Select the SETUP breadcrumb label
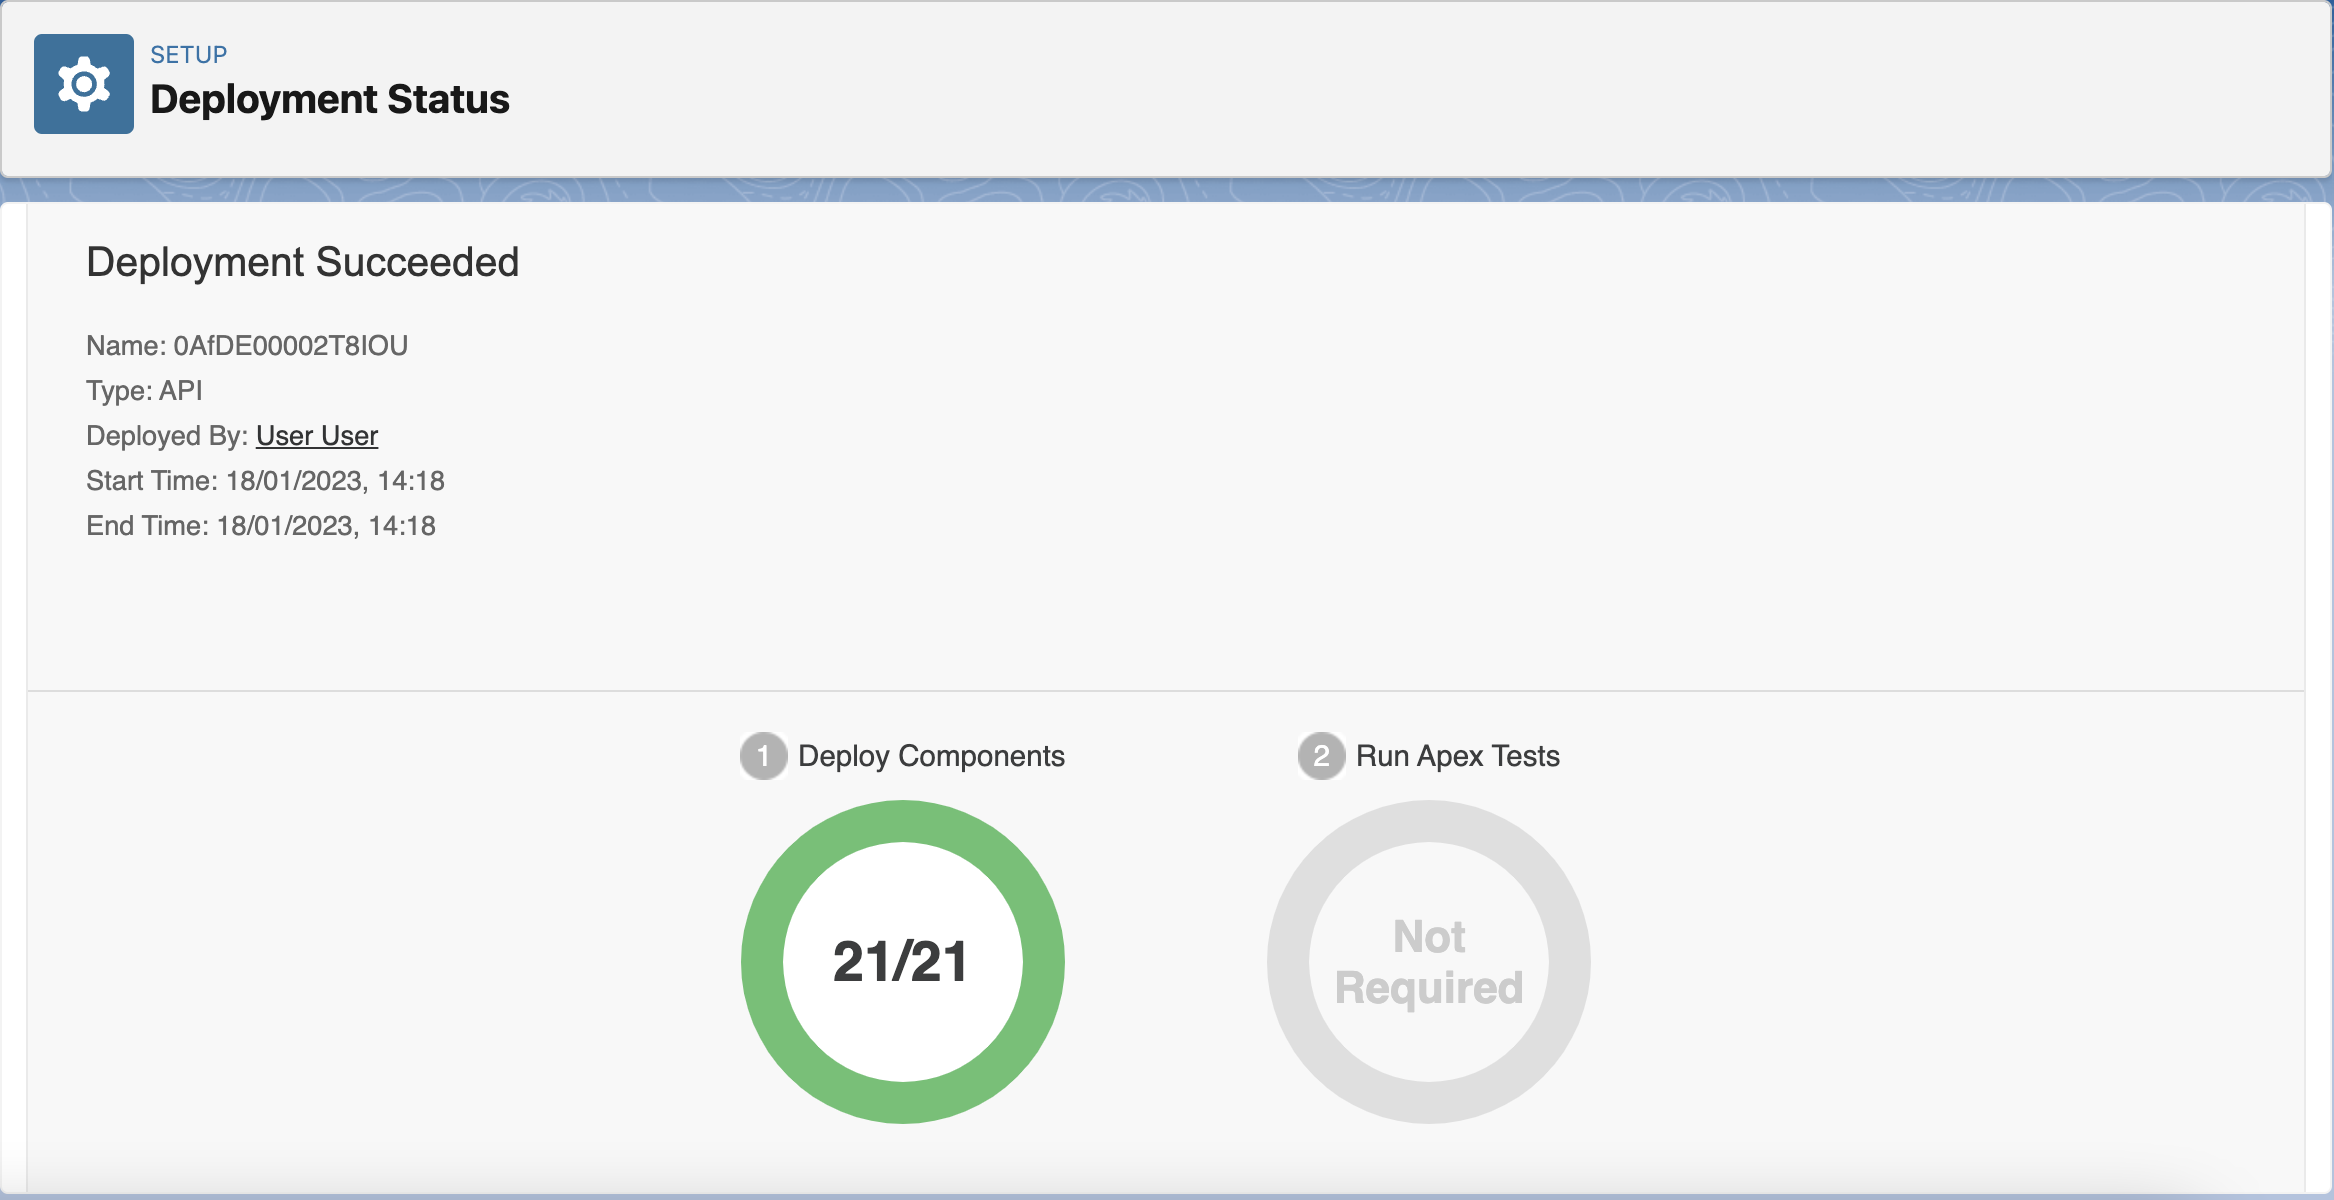Image resolution: width=2334 pixels, height=1200 pixels. click(188, 54)
